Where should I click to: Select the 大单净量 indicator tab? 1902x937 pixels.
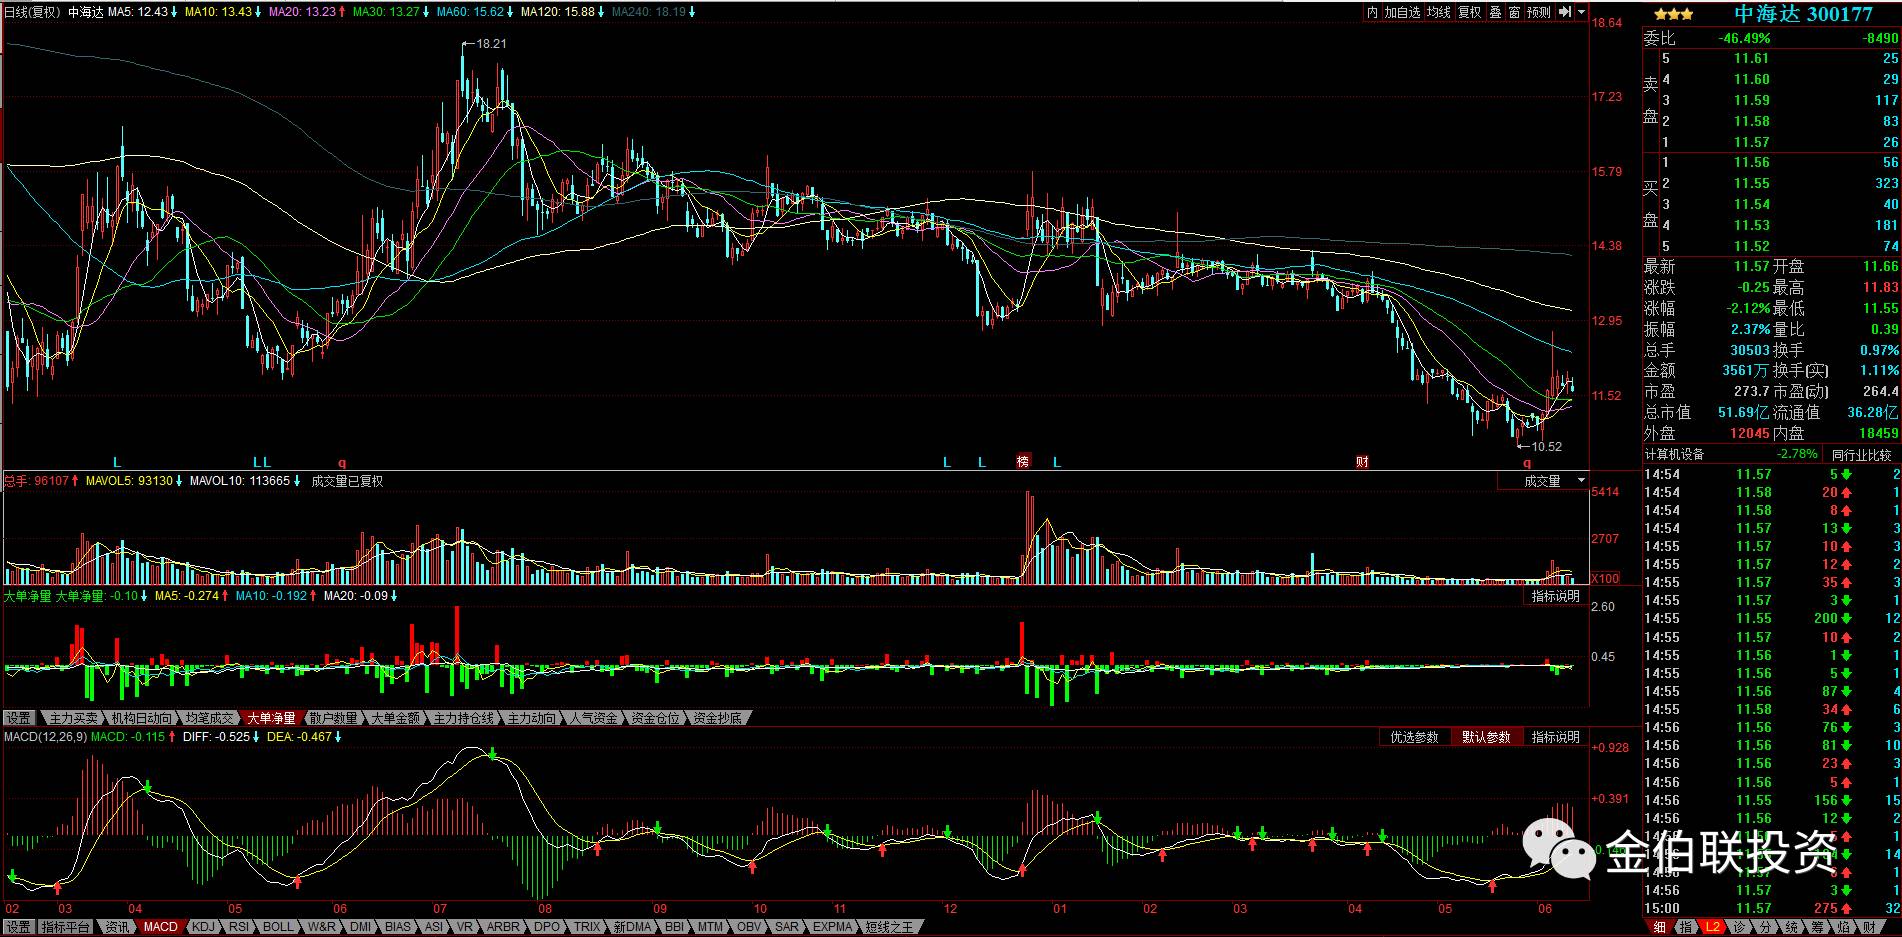coord(271,718)
